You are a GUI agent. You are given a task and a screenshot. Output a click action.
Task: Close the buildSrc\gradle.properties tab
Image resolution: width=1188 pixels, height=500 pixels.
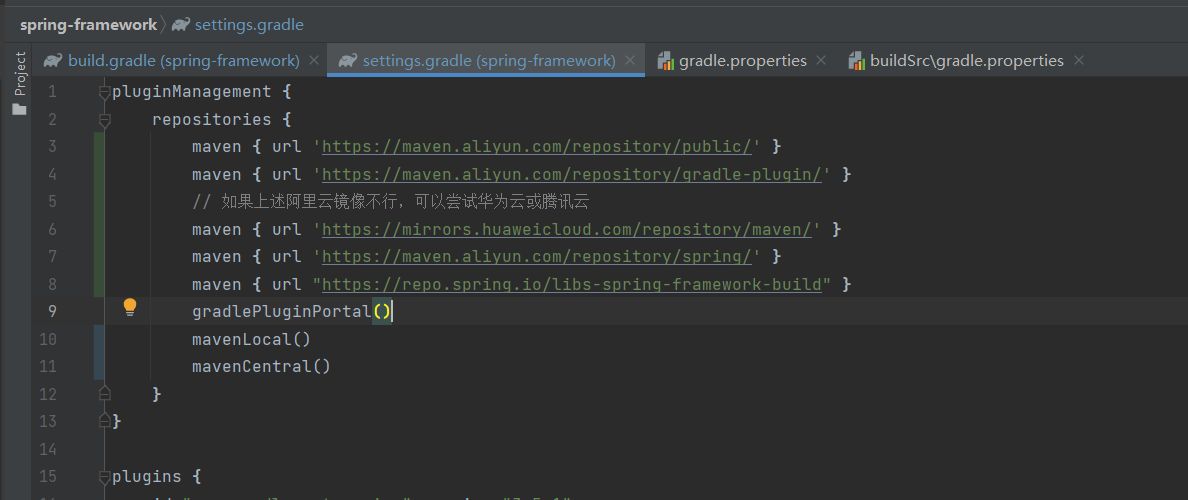coord(1079,61)
